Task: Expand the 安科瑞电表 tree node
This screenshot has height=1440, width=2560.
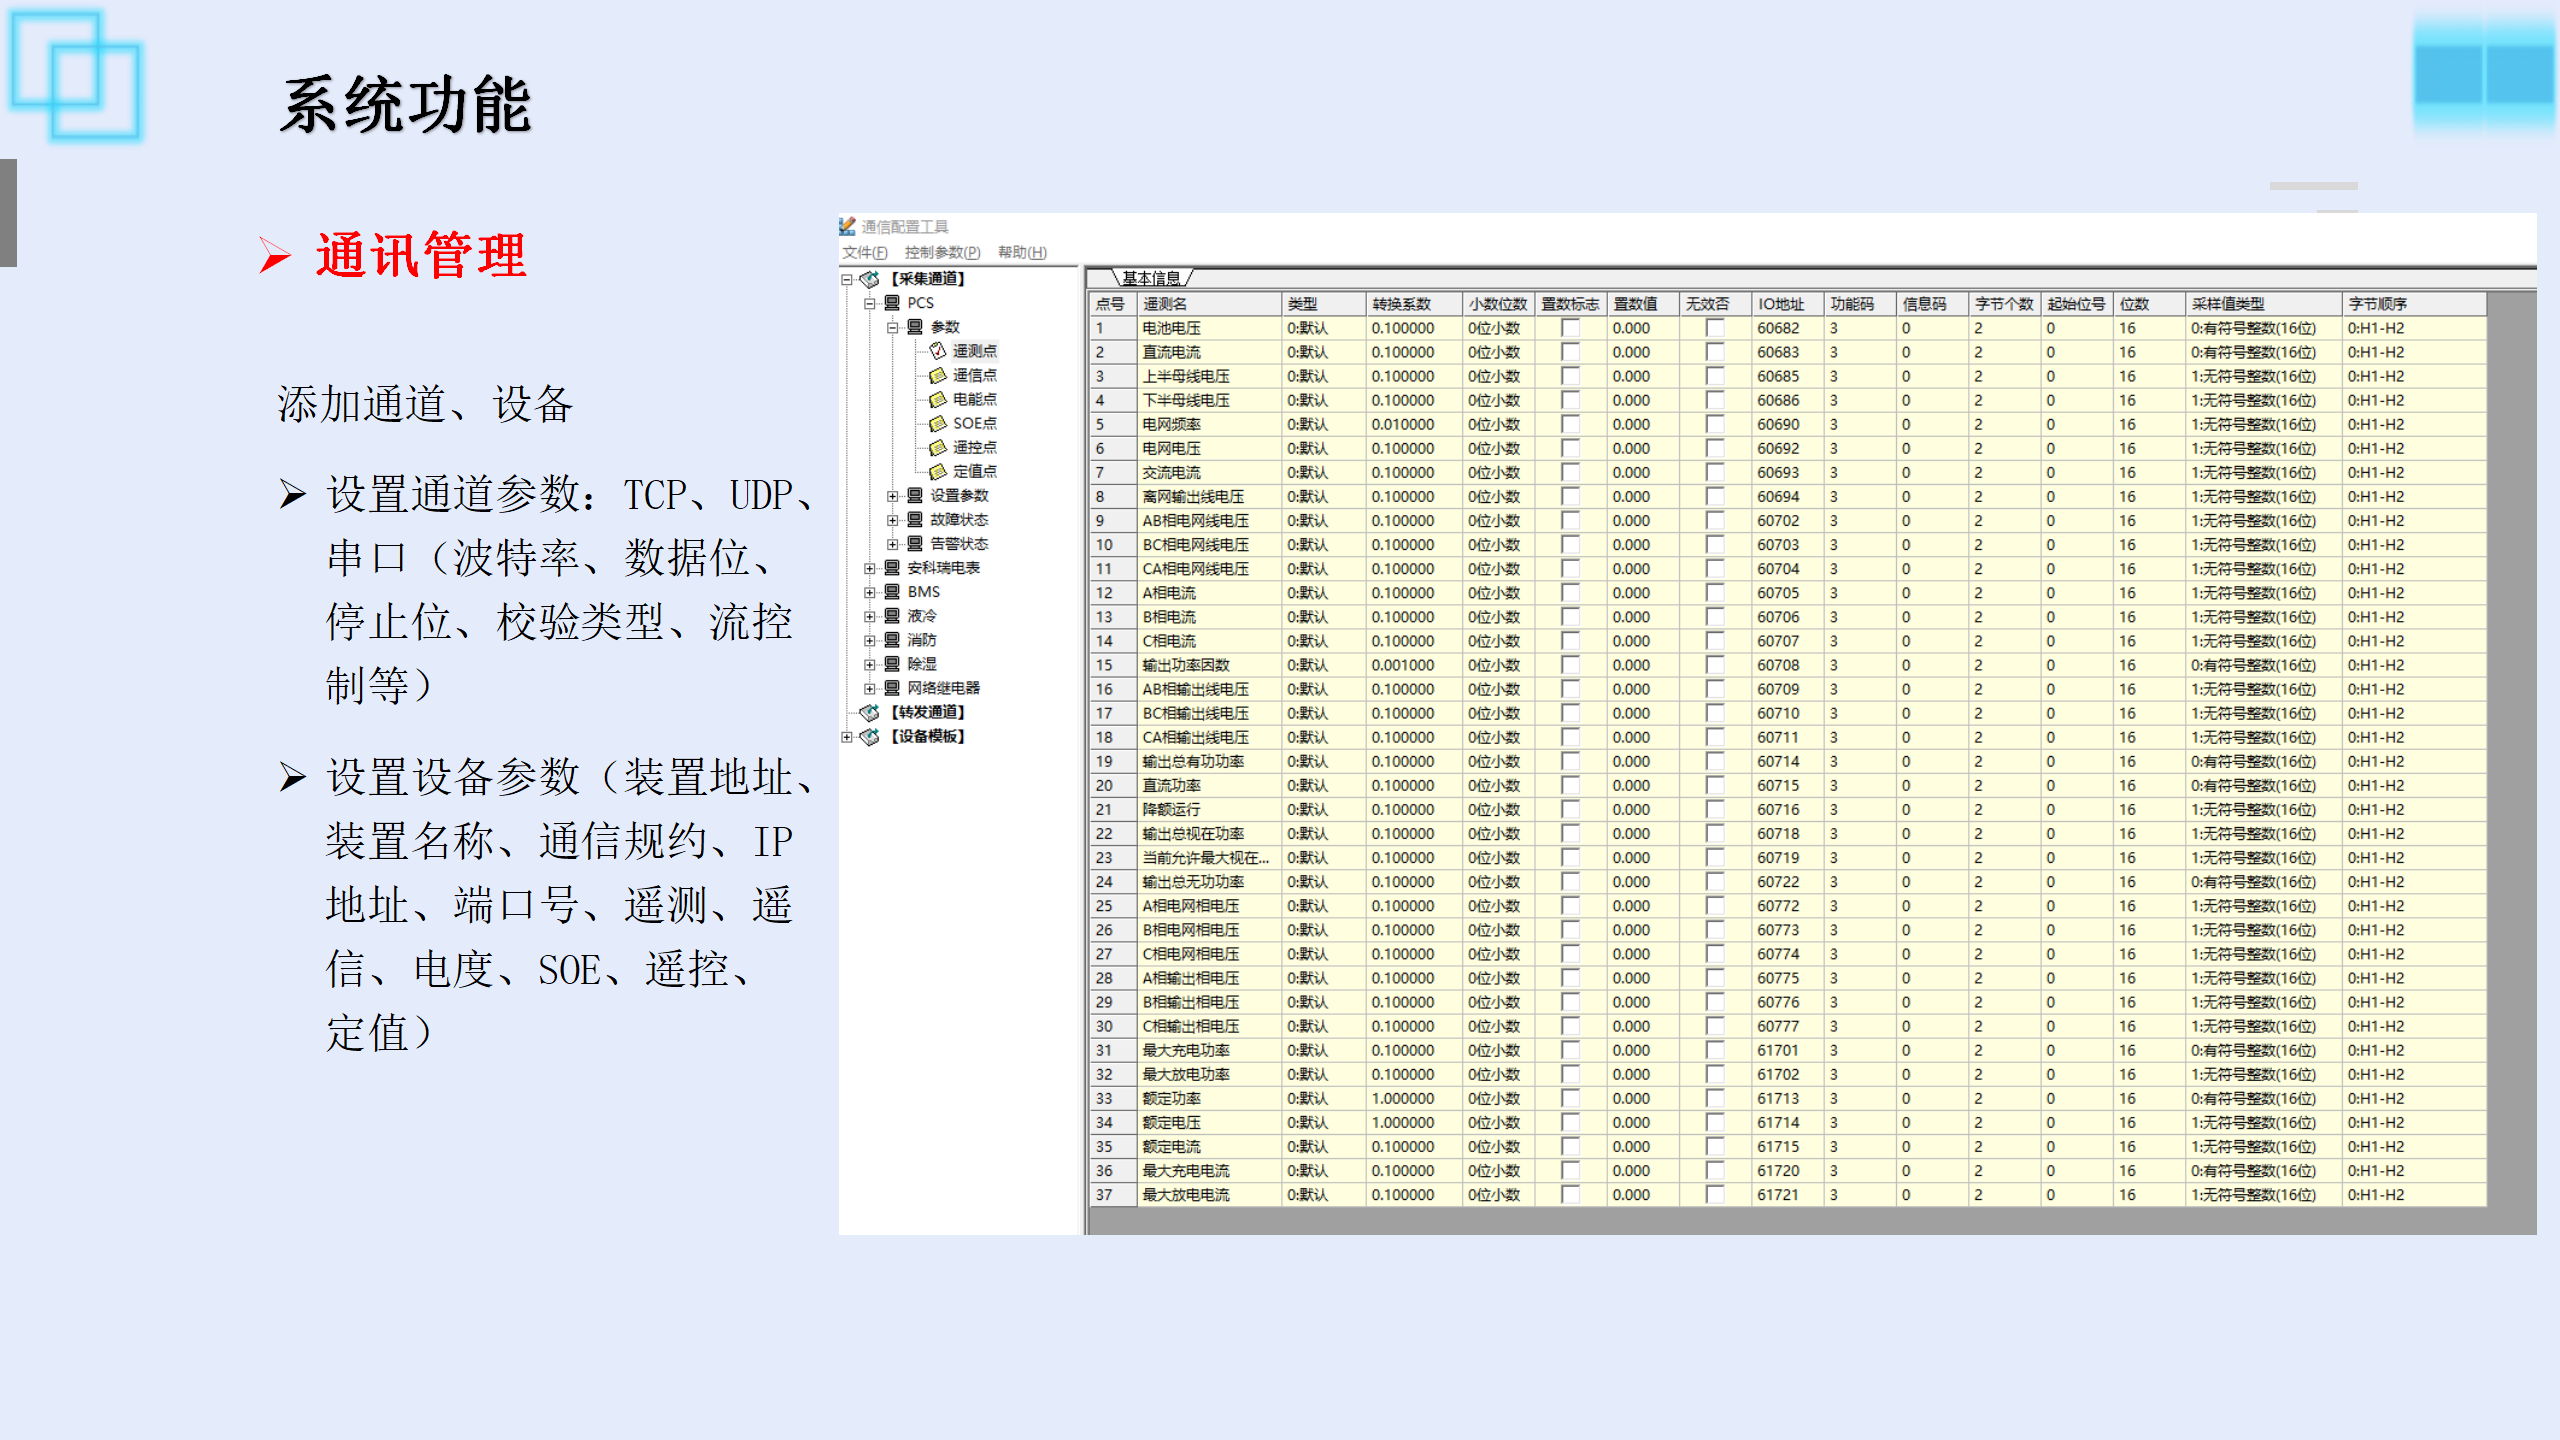Action: click(870, 567)
